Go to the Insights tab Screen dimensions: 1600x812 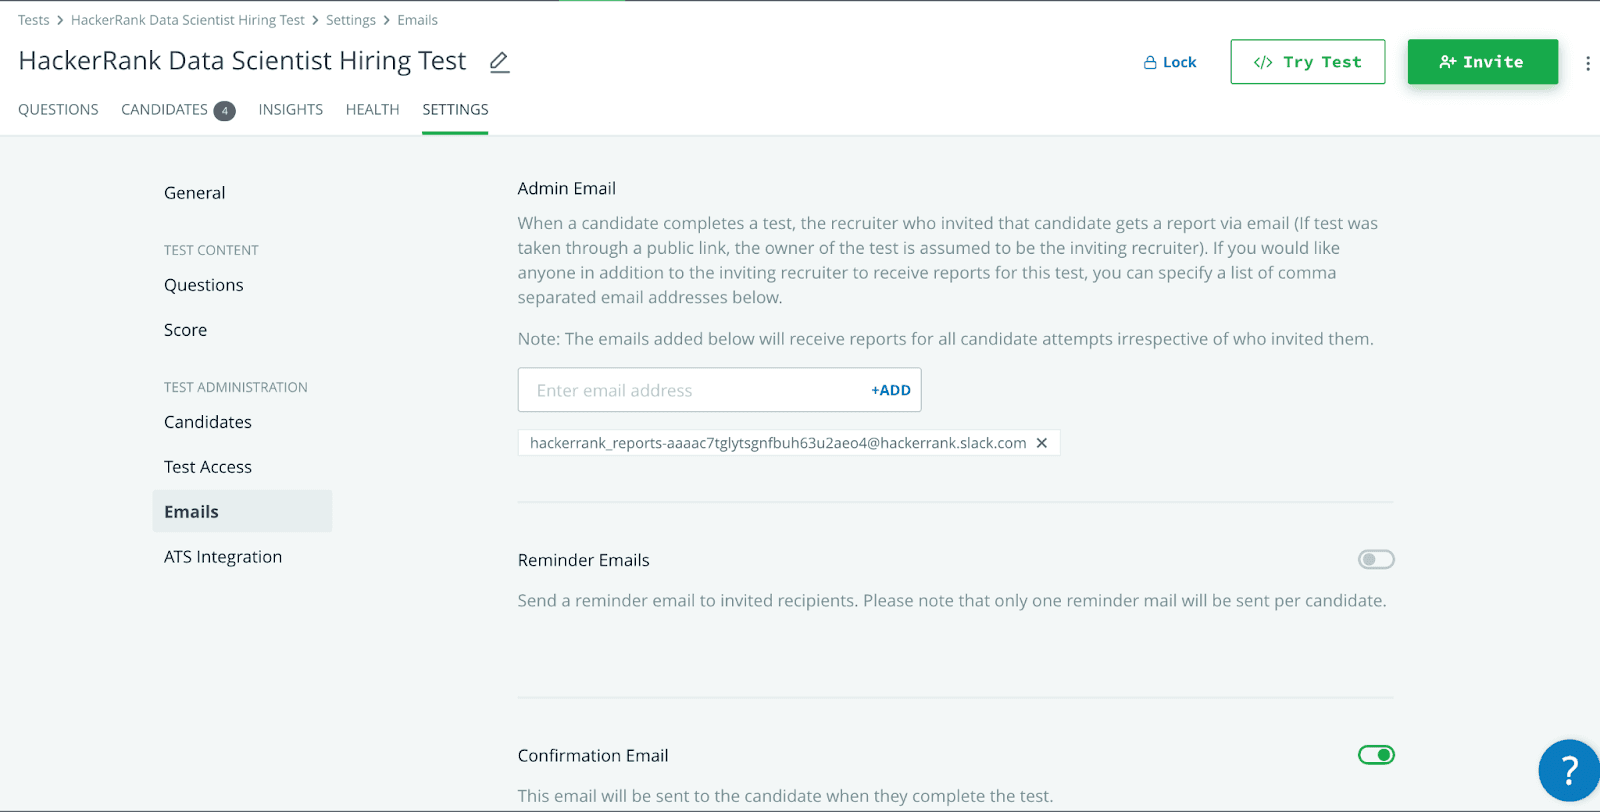coord(290,110)
